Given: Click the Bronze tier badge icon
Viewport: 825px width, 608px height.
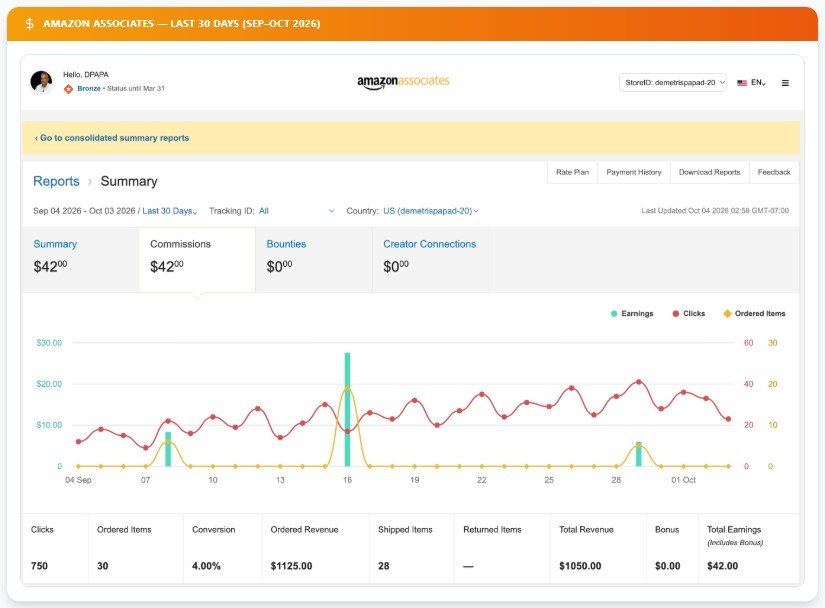Looking at the screenshot, I should pos(68,89).
